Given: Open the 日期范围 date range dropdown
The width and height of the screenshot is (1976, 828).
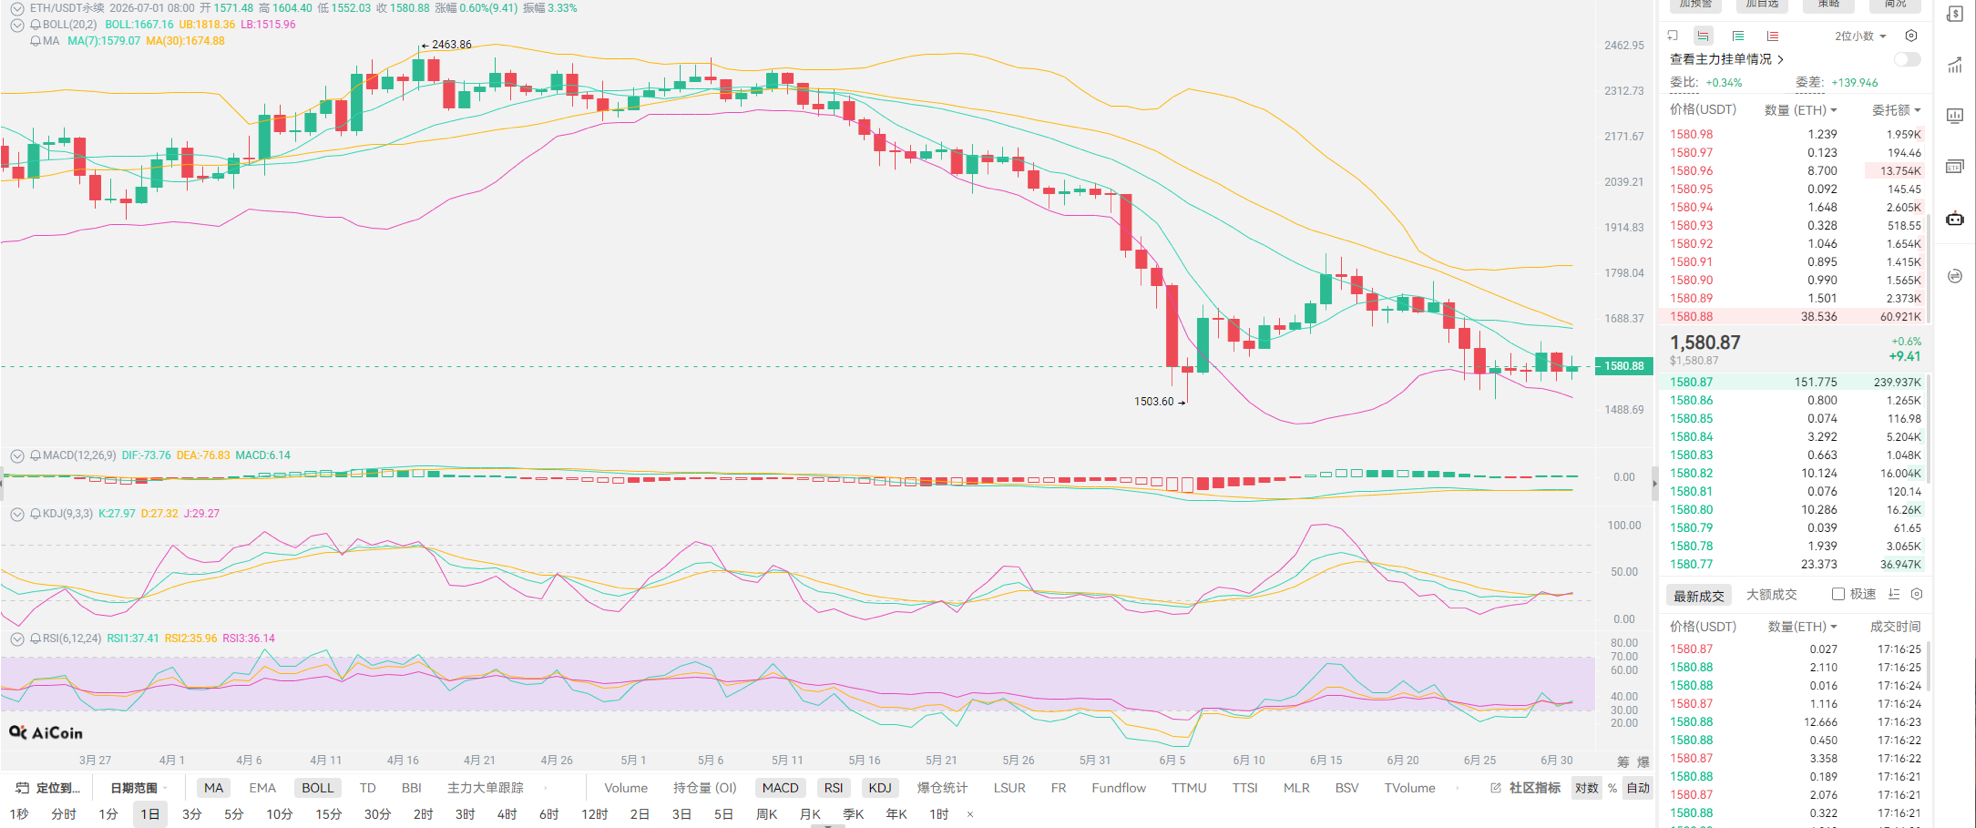Looking at the screenshot, I should point(138,788).
